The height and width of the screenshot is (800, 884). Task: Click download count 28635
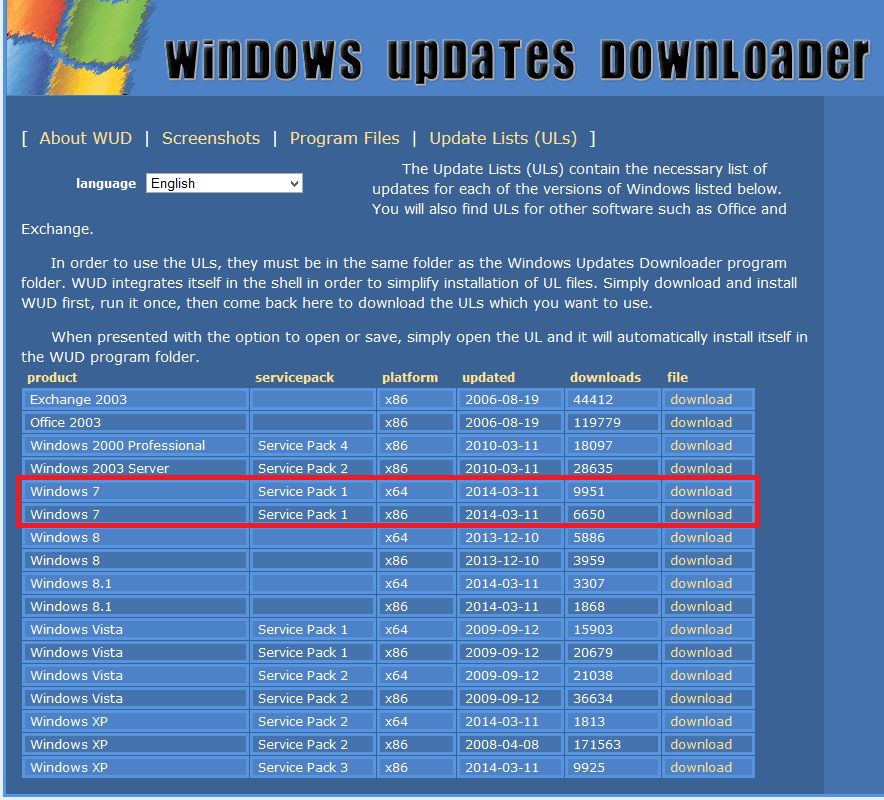(593, 468)
